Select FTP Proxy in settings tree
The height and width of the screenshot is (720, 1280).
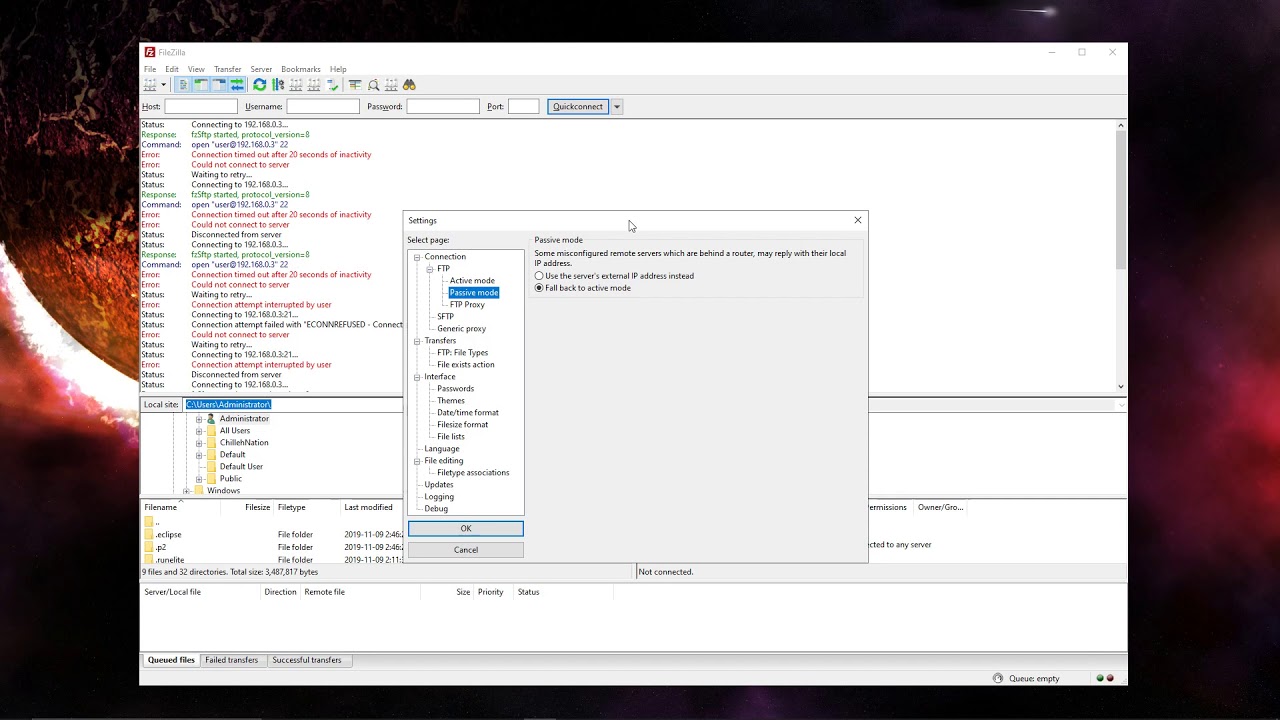[x=467, y=305]
